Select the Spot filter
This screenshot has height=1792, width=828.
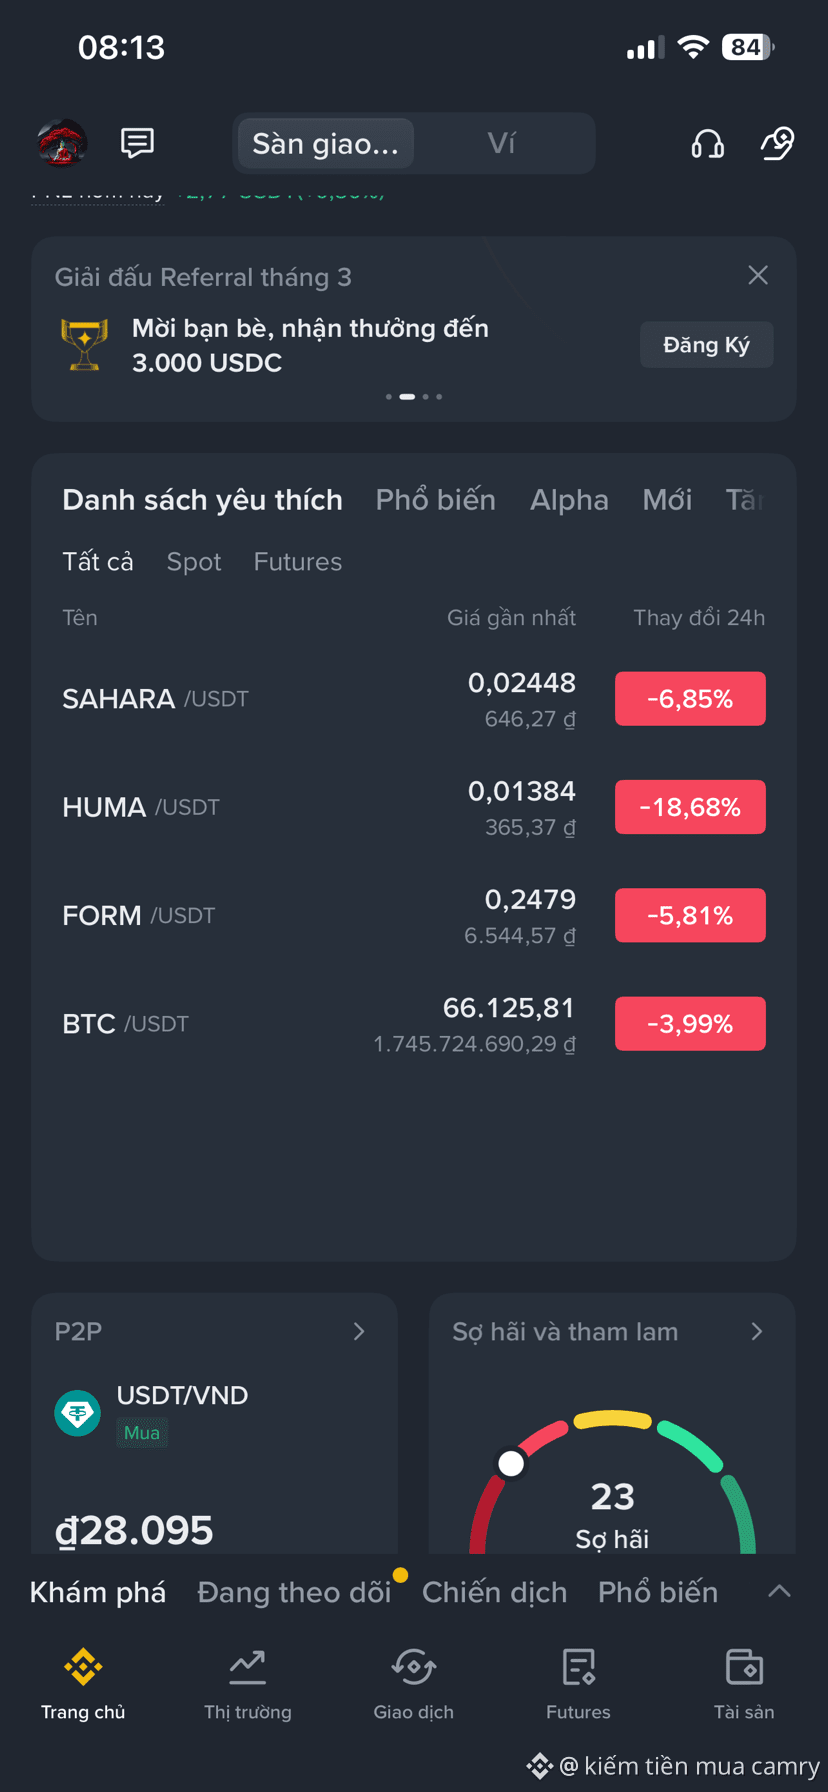click(194, 562)
